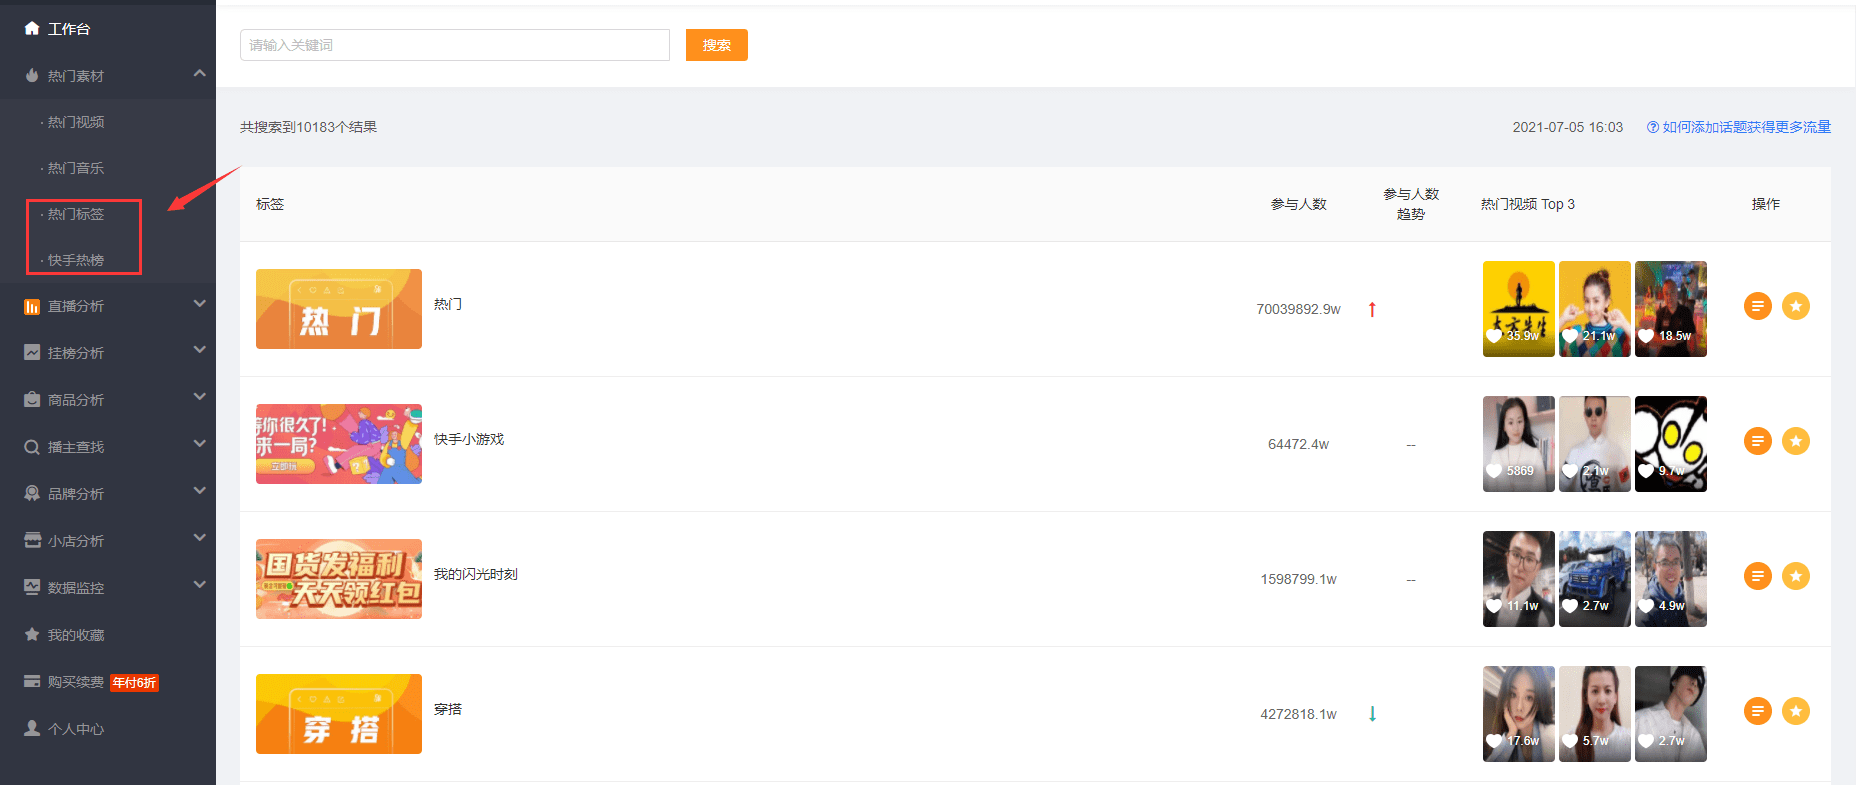
Task: Open the 穿搭 cover image
Action: 339,714
